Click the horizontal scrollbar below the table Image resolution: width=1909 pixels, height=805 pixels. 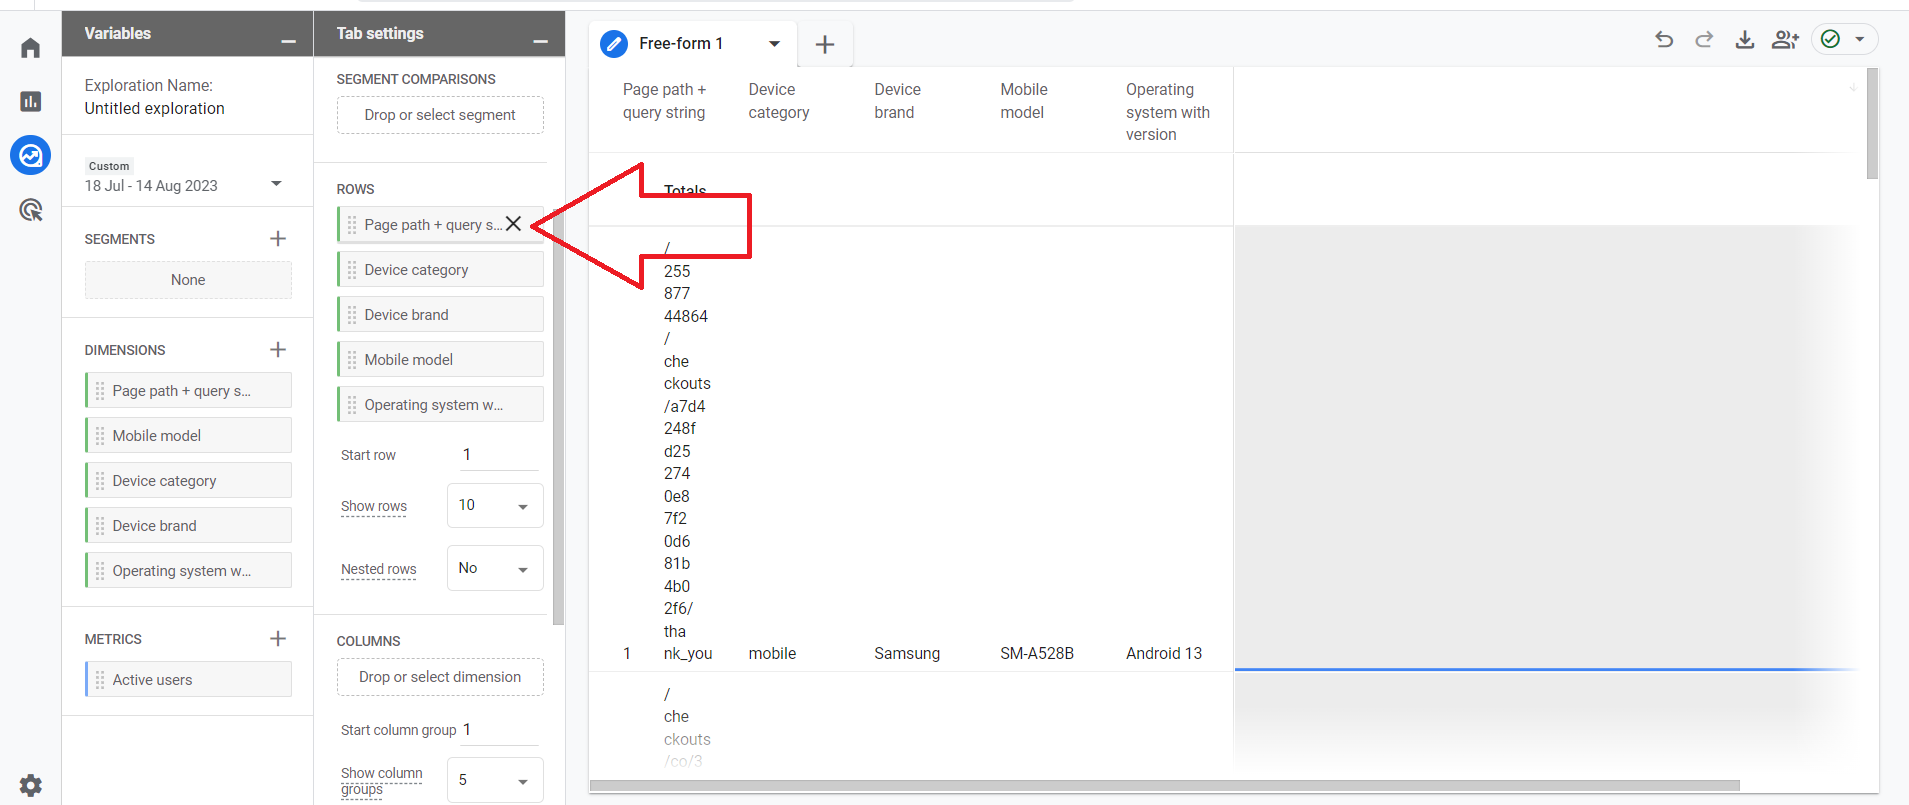1165,785
